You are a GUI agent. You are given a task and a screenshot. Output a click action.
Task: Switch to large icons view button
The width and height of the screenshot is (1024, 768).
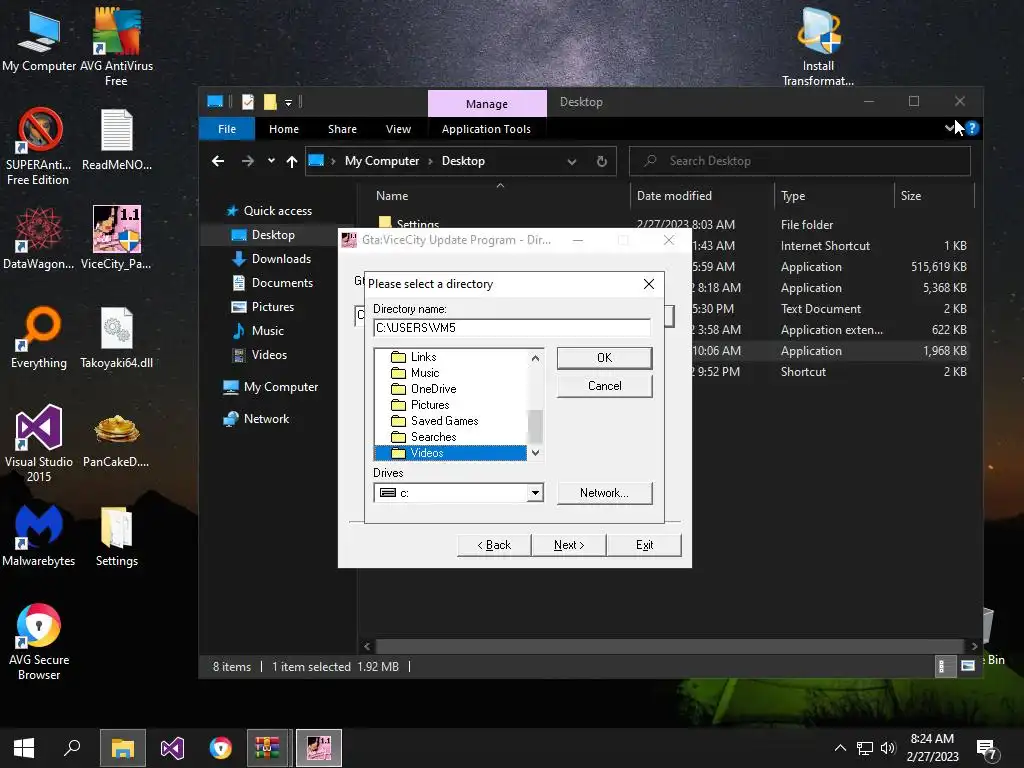[968, 666]
